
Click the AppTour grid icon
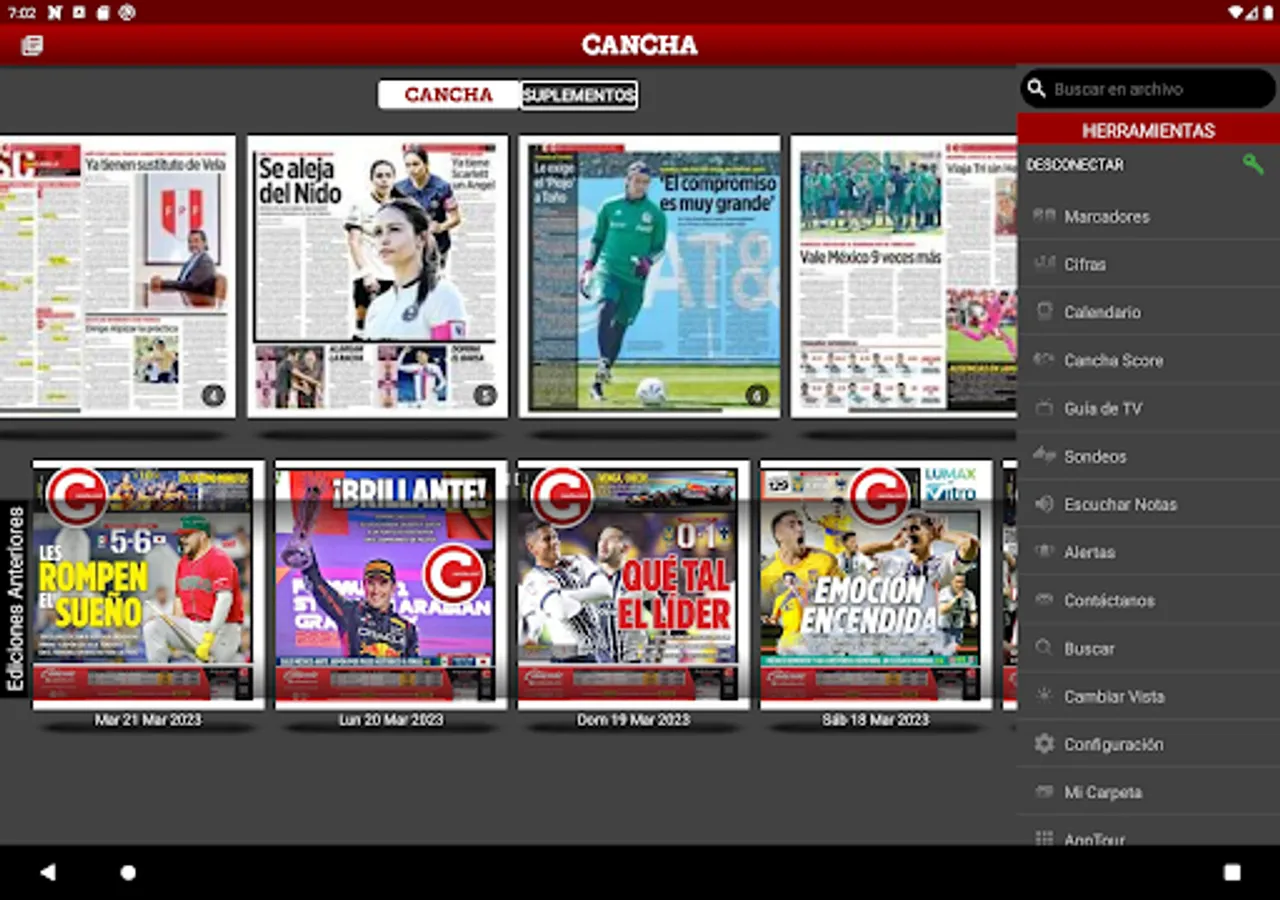coord(1044,838)
